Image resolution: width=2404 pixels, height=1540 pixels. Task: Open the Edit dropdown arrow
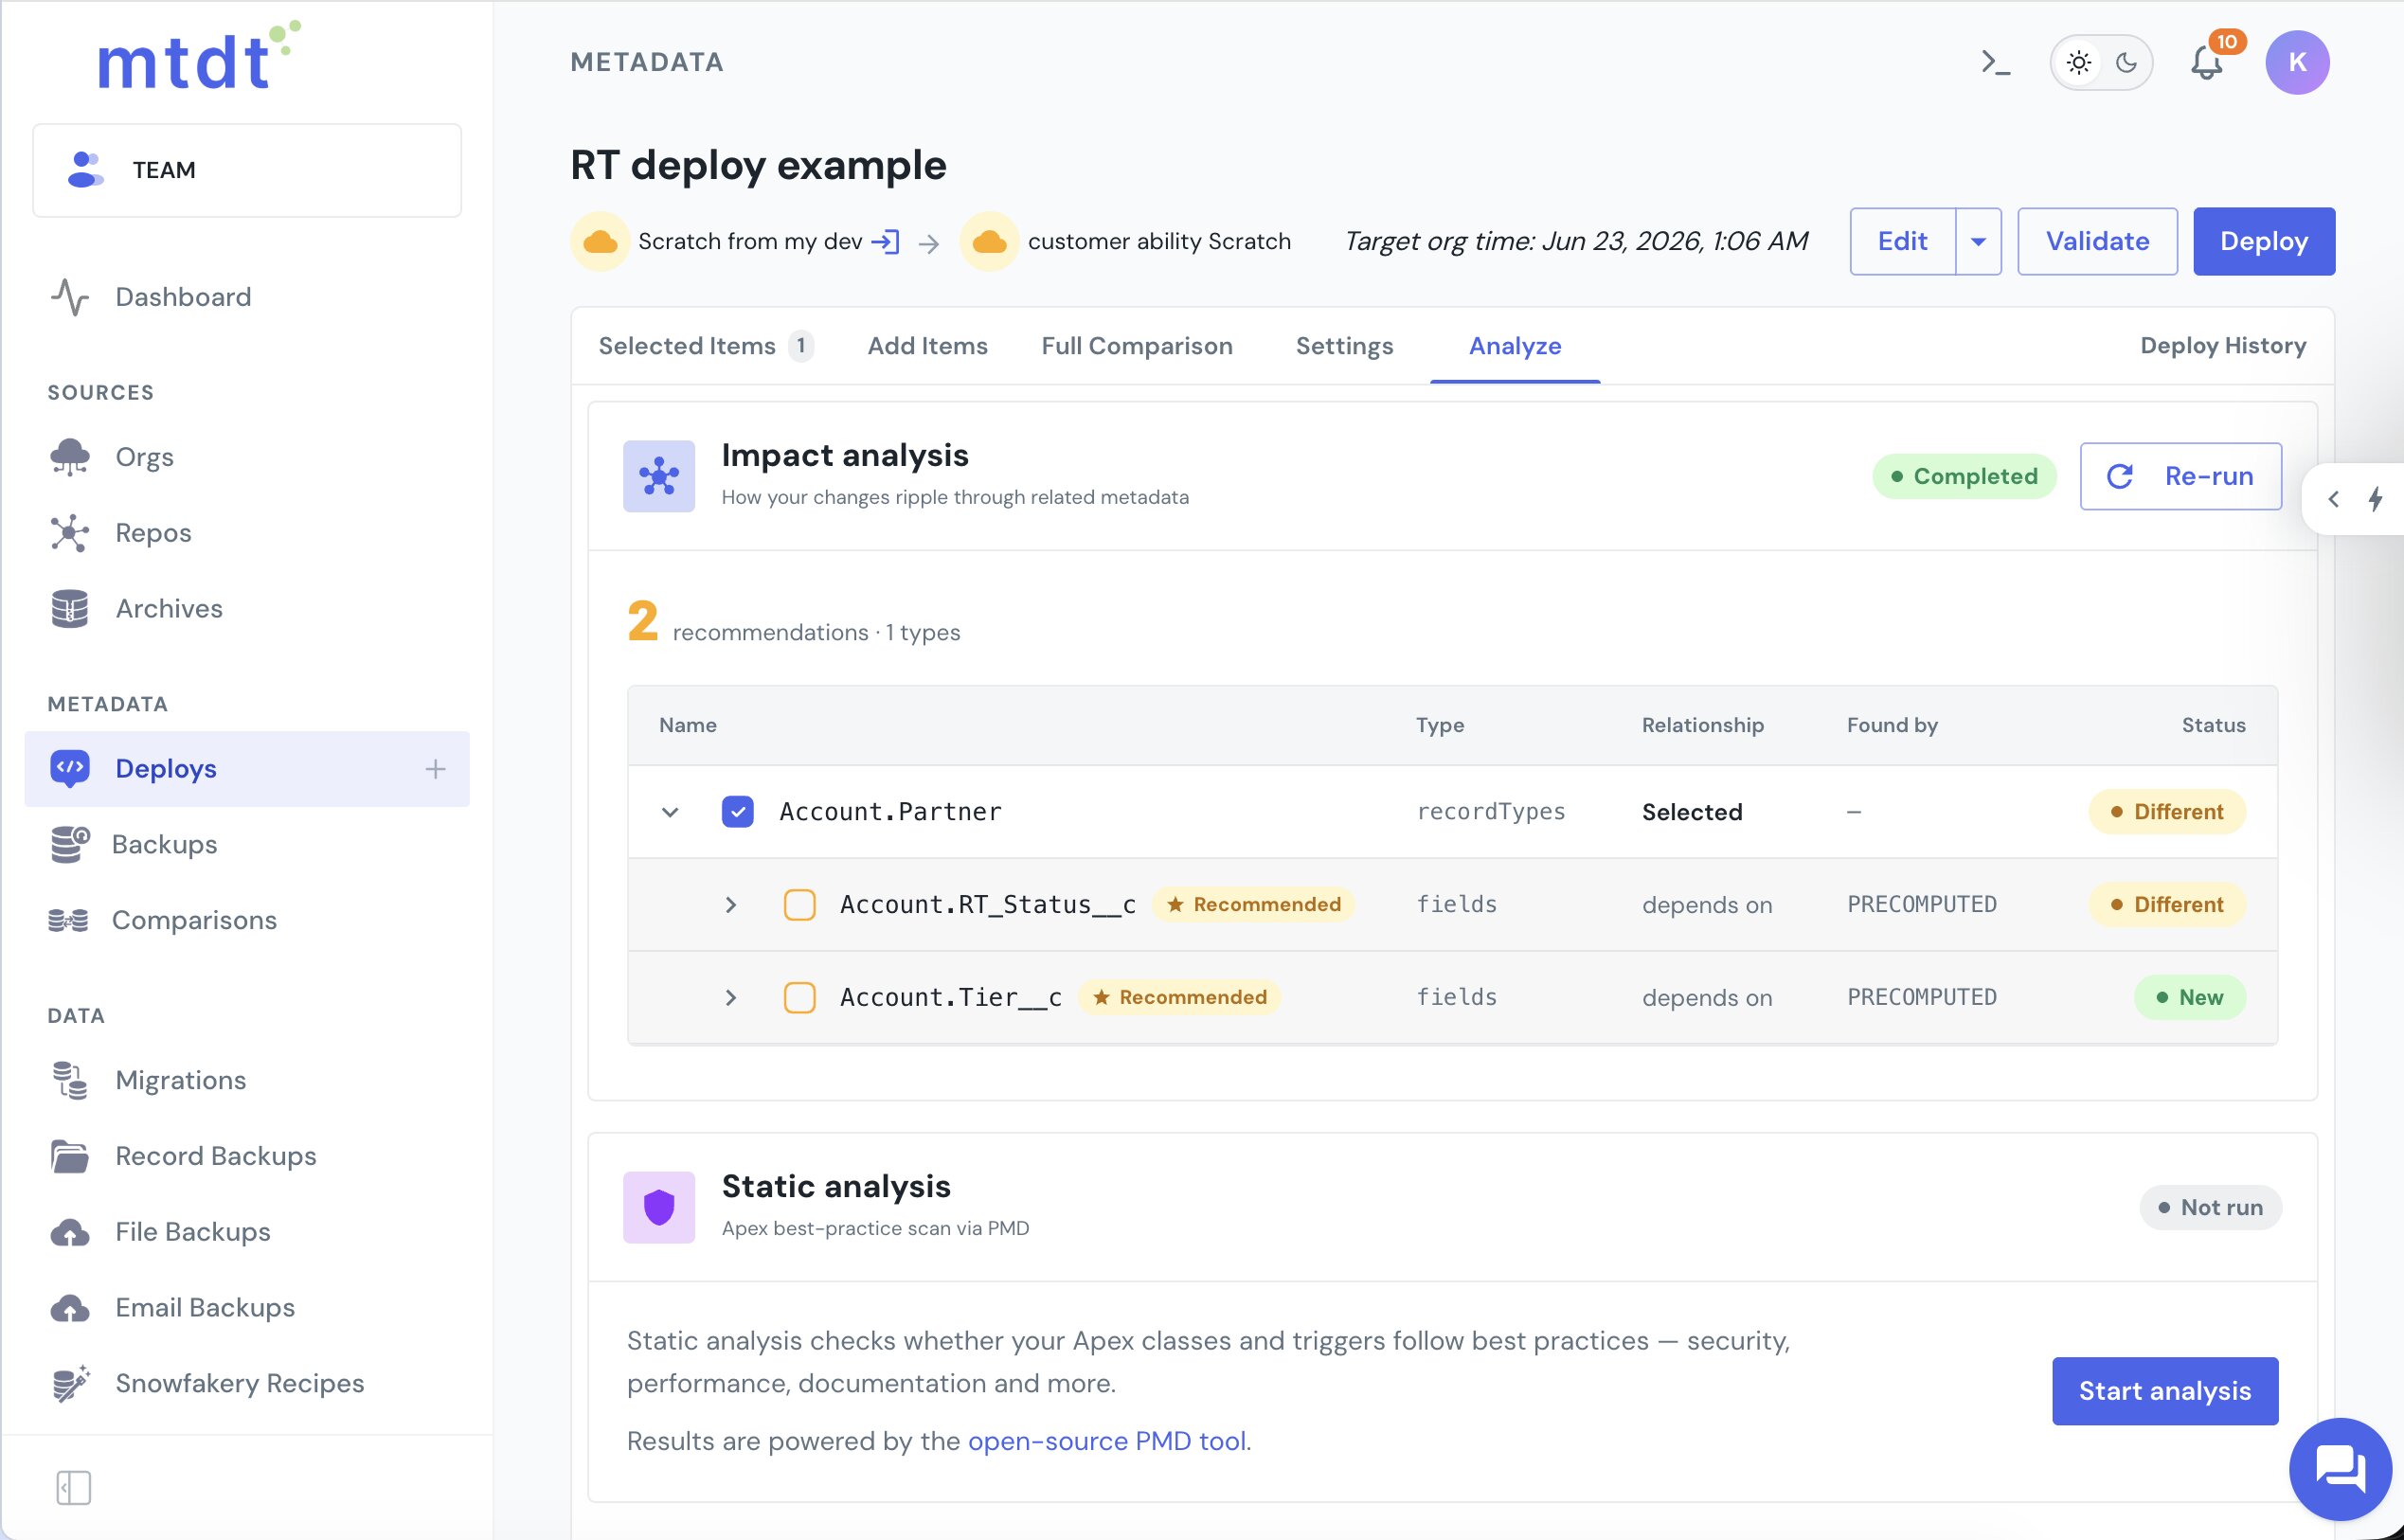(x=1978, y=241)
